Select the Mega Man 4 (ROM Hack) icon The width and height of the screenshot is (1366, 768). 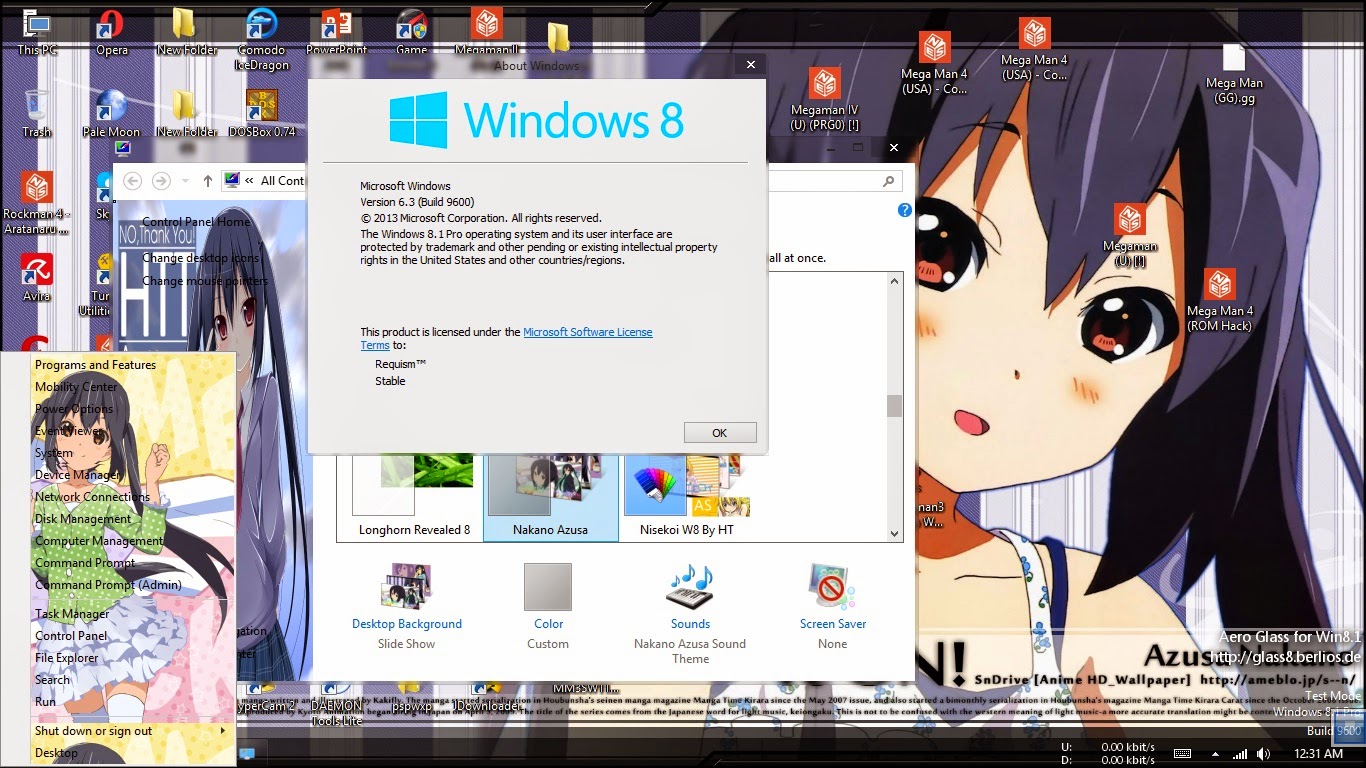[x=1219, y=300]
